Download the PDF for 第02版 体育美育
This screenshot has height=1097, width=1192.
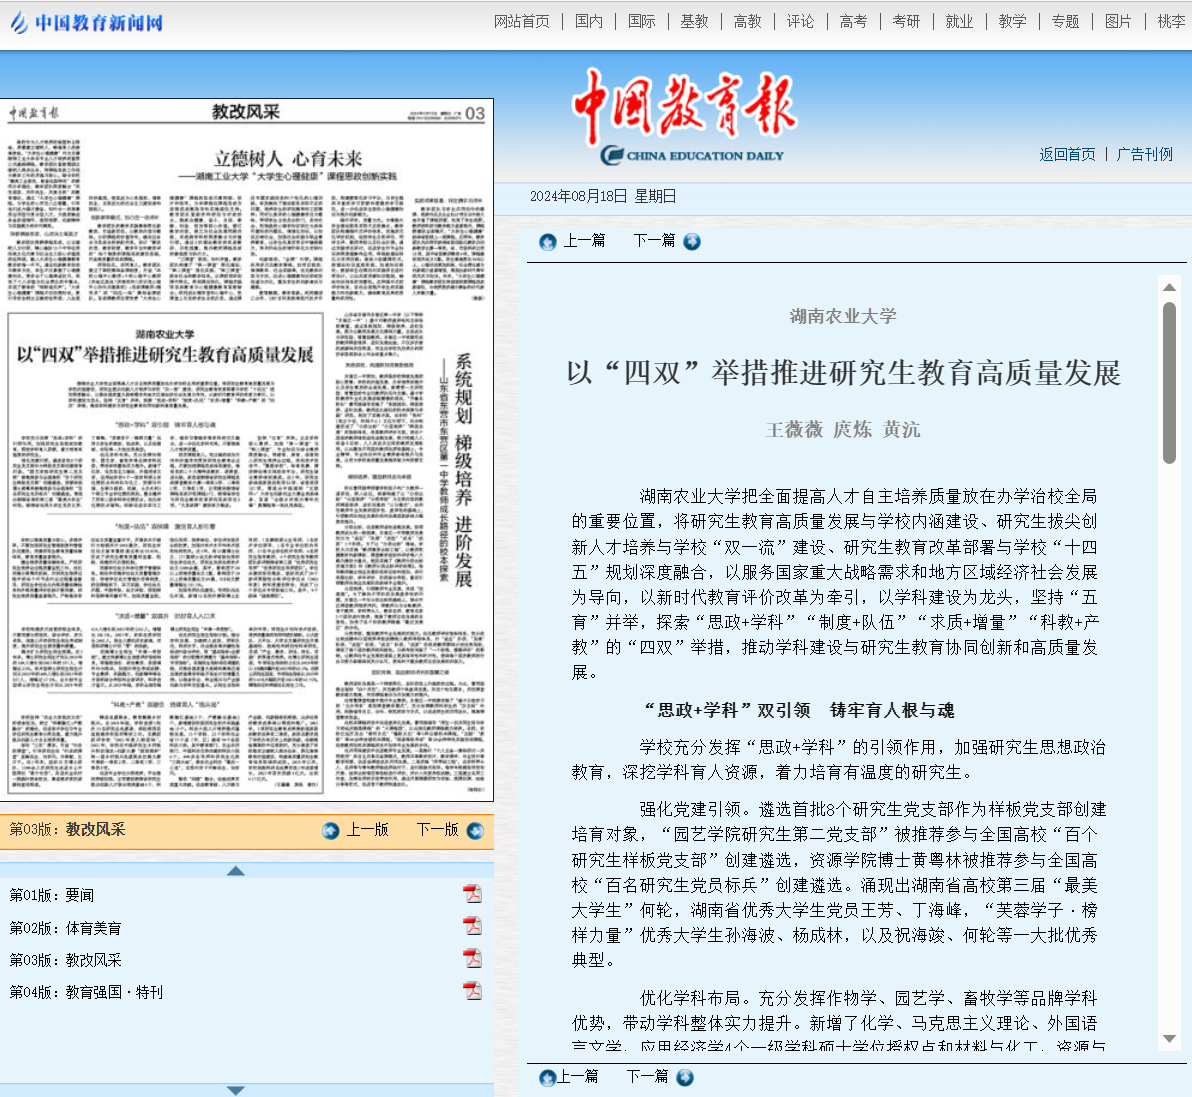click(473, 926)
